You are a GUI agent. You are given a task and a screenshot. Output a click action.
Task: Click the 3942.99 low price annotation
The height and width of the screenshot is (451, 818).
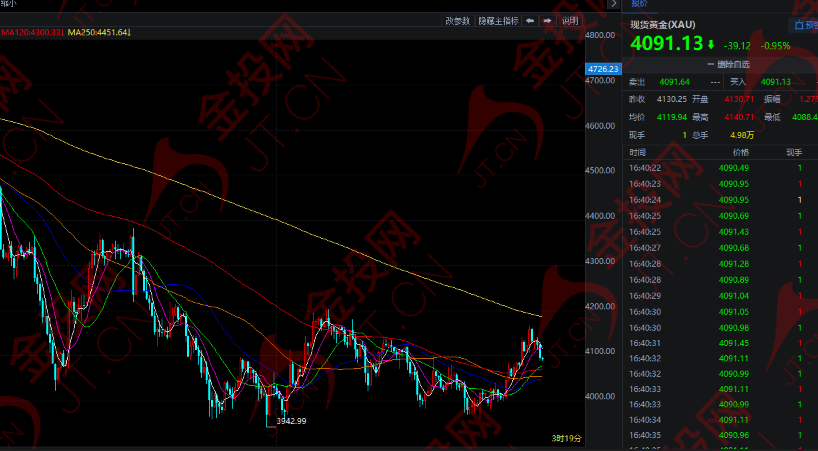tap(291, 421)
